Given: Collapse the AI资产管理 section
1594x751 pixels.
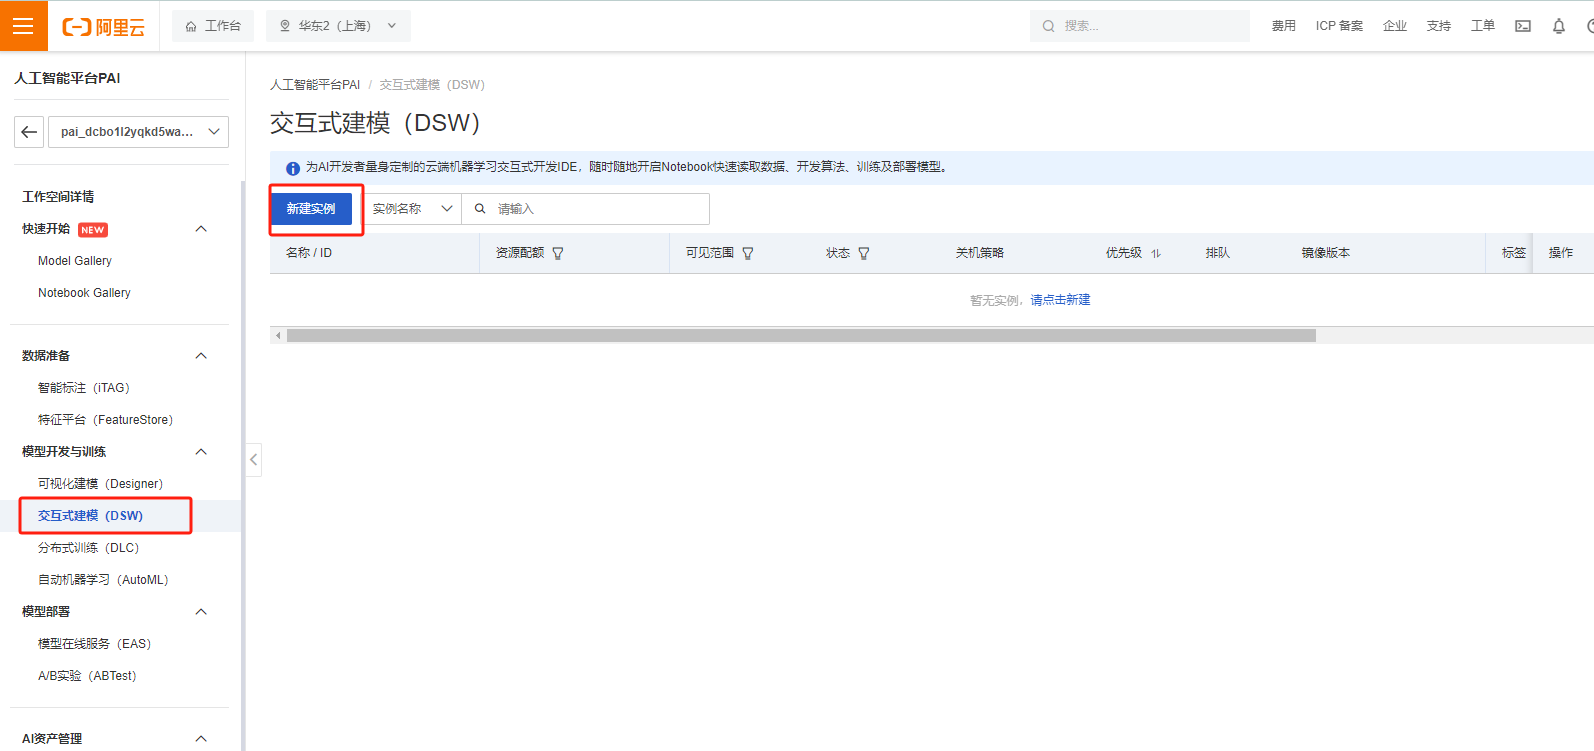Looking at the screenshot, I should [201, 739].
